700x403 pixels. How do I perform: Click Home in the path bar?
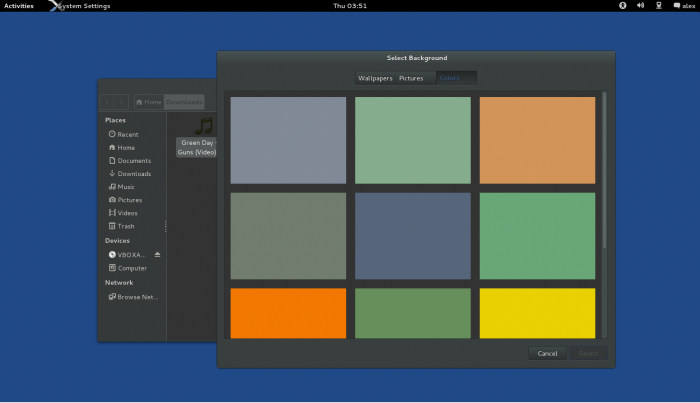149,102
